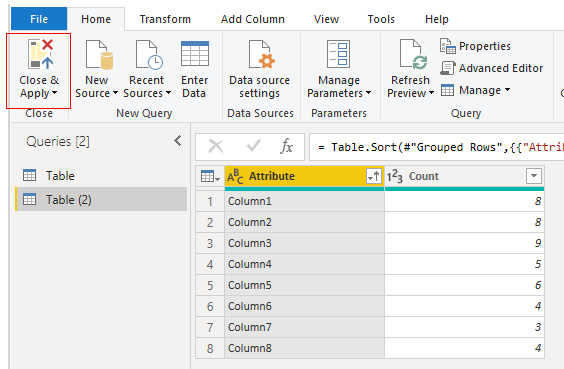Select row number 8 in the grid

[210, 348]
